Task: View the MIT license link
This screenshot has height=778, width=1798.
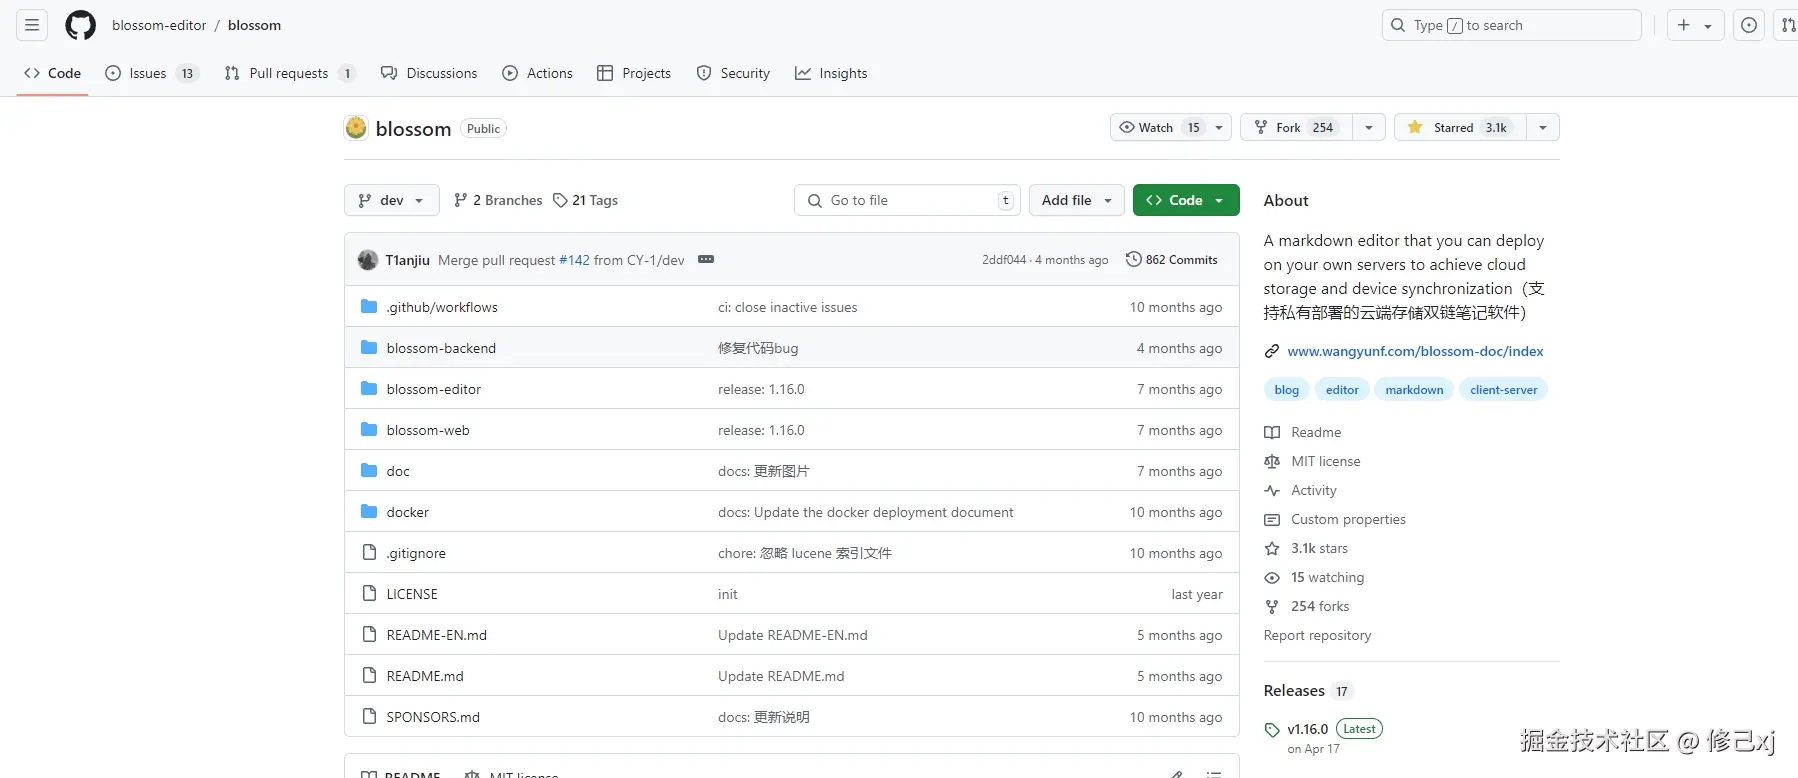Action: pos(1312,461)
